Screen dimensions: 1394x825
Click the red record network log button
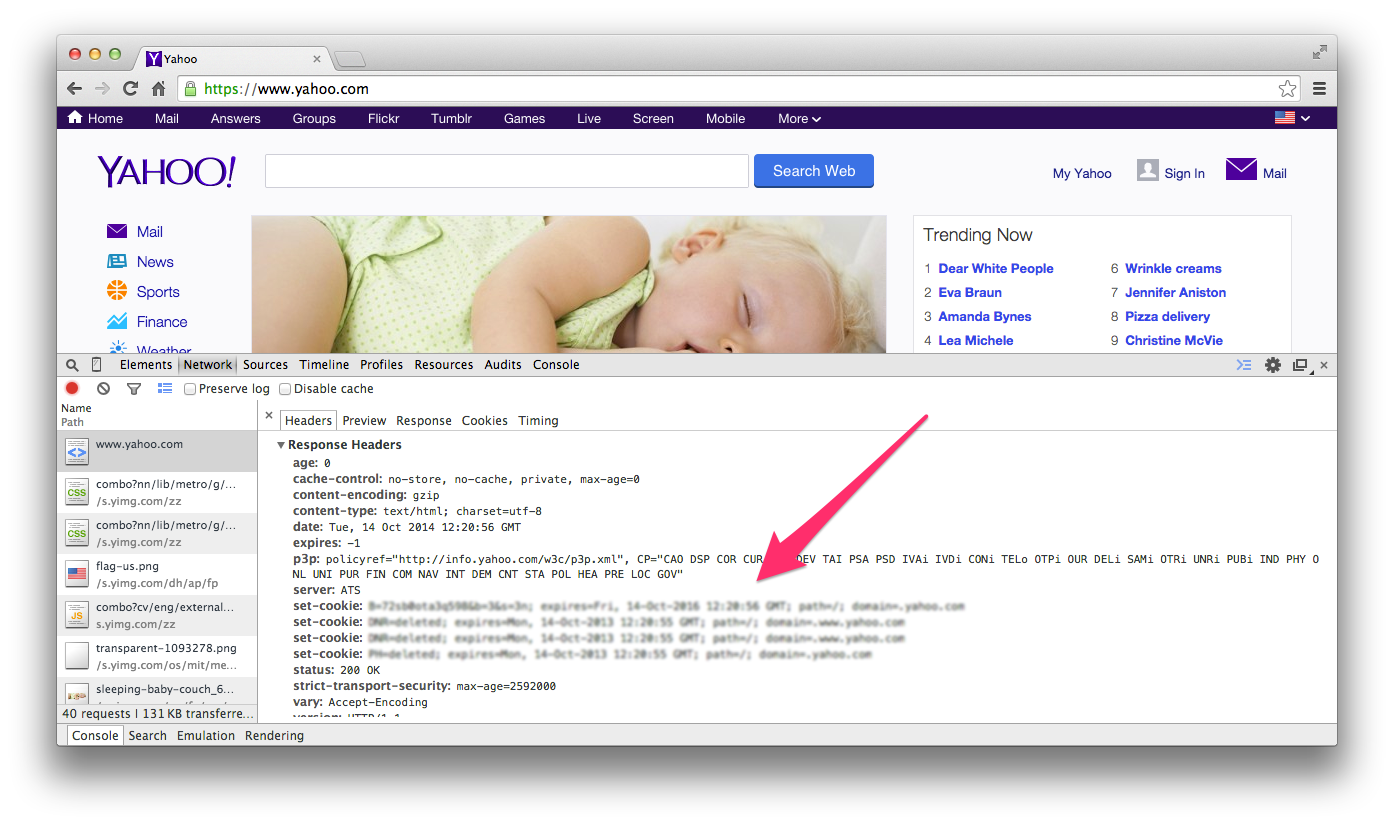click(x=72, y=389)
